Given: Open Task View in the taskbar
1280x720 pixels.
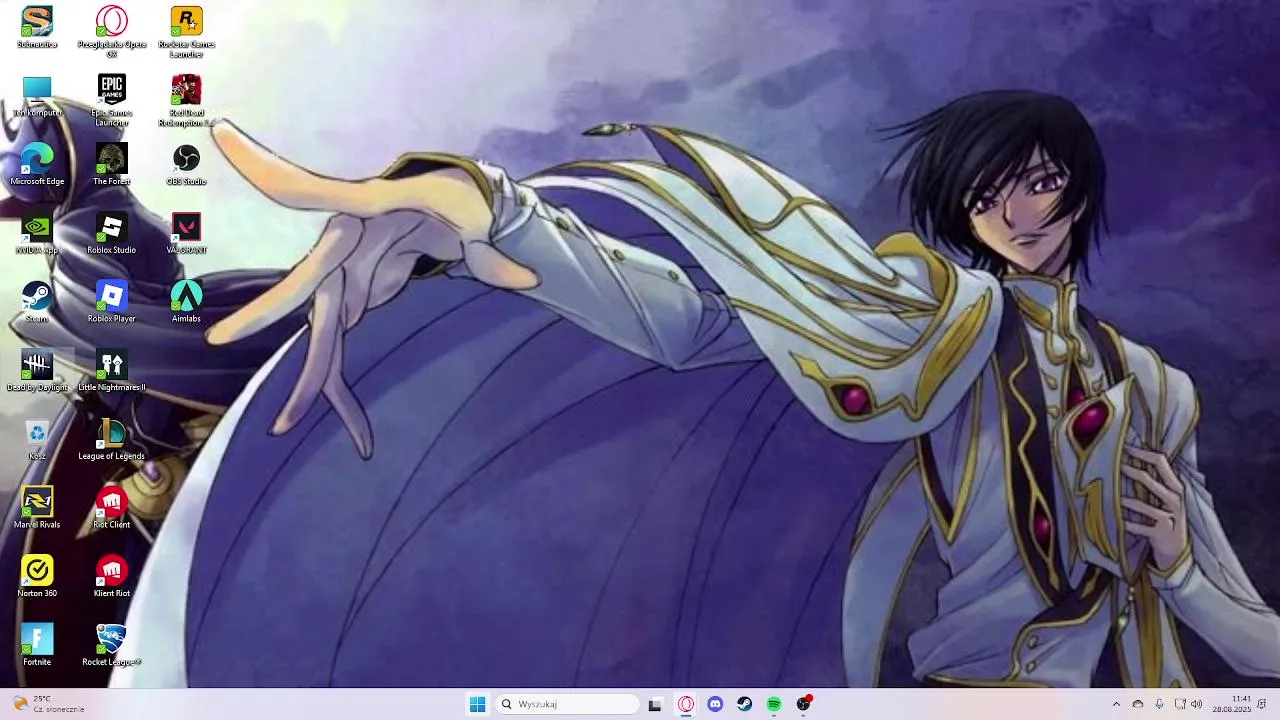Looking at the screenshot, I should point(655,704).
